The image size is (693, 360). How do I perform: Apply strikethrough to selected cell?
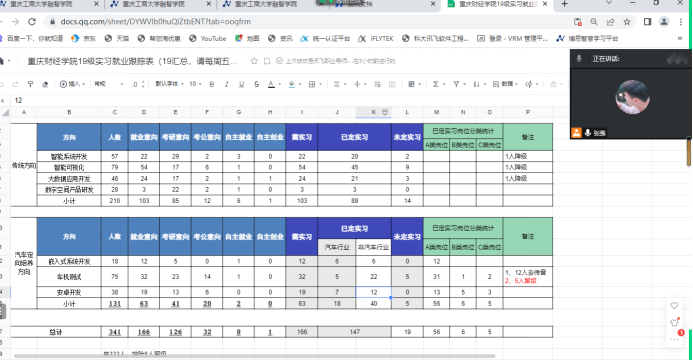point(256,84)
